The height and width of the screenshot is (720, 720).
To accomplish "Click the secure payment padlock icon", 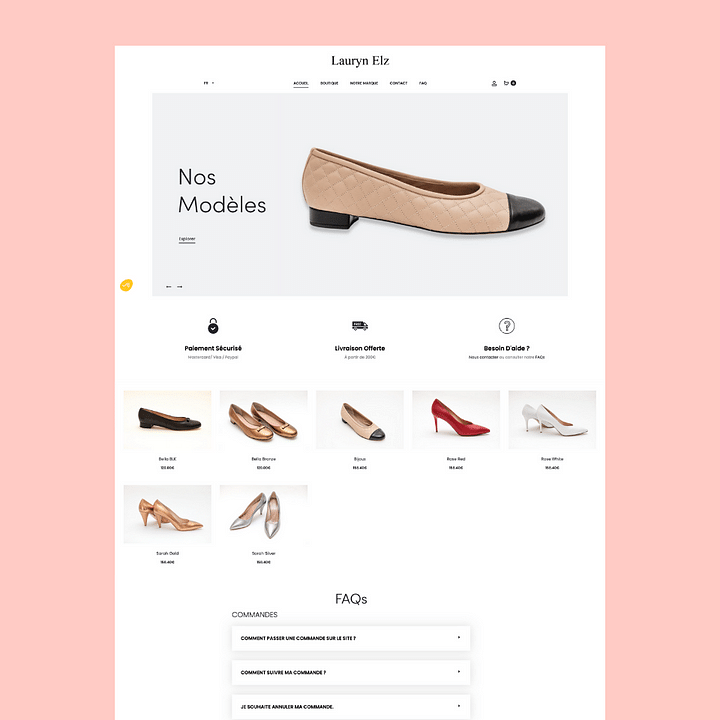I will click(213, 326).
